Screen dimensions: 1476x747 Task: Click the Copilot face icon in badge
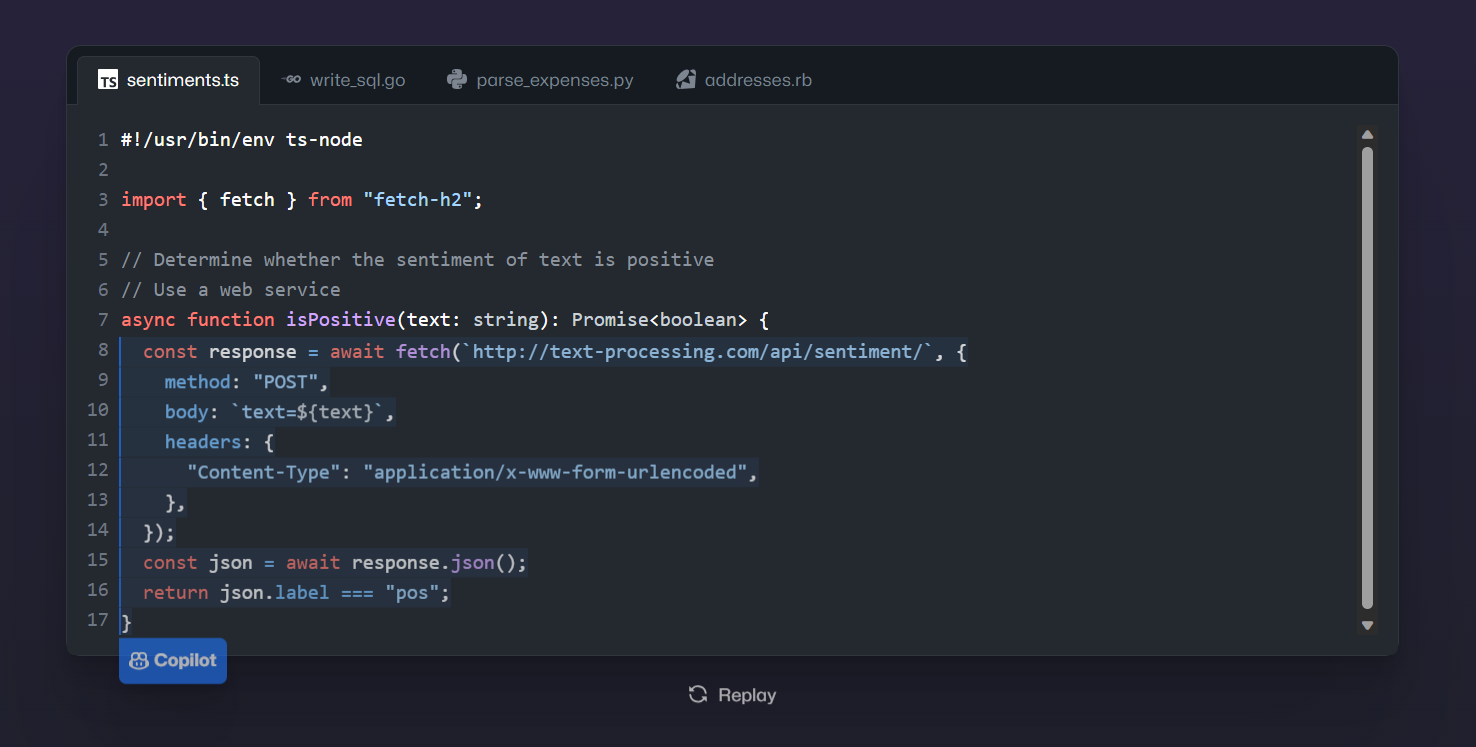[139, 661]
